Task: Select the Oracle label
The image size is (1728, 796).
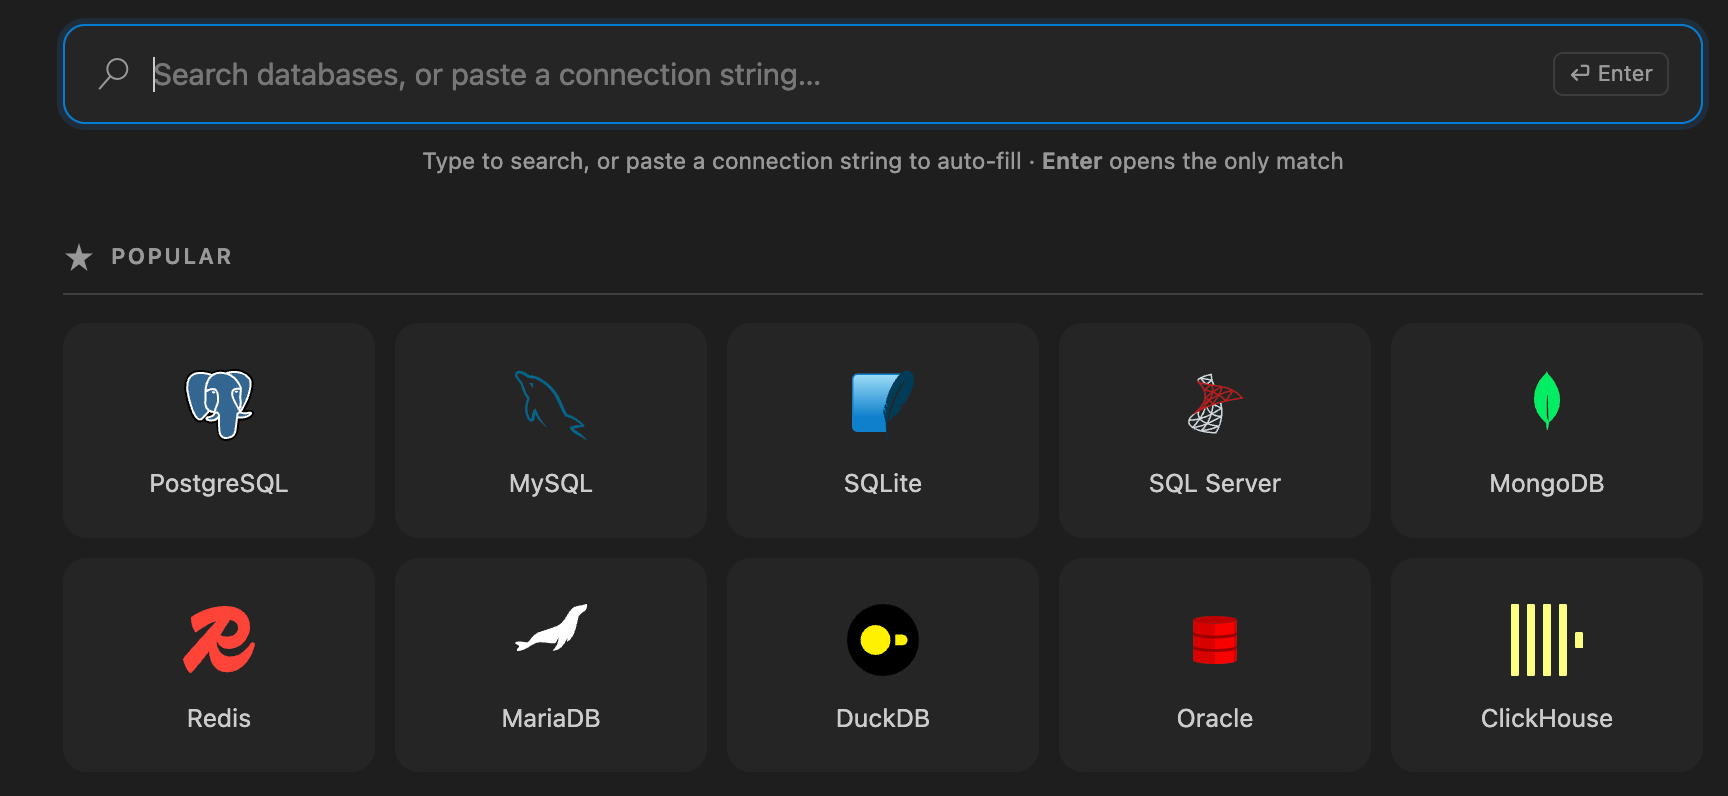Action: [x=1215, y=719]
